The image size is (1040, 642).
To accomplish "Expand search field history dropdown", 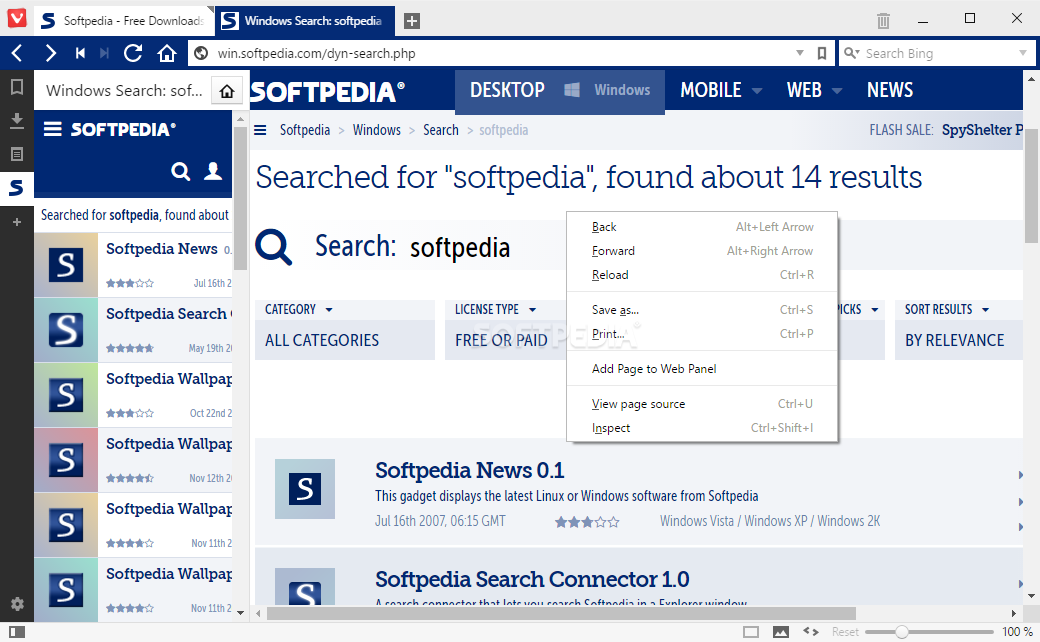I will 1023,53.
